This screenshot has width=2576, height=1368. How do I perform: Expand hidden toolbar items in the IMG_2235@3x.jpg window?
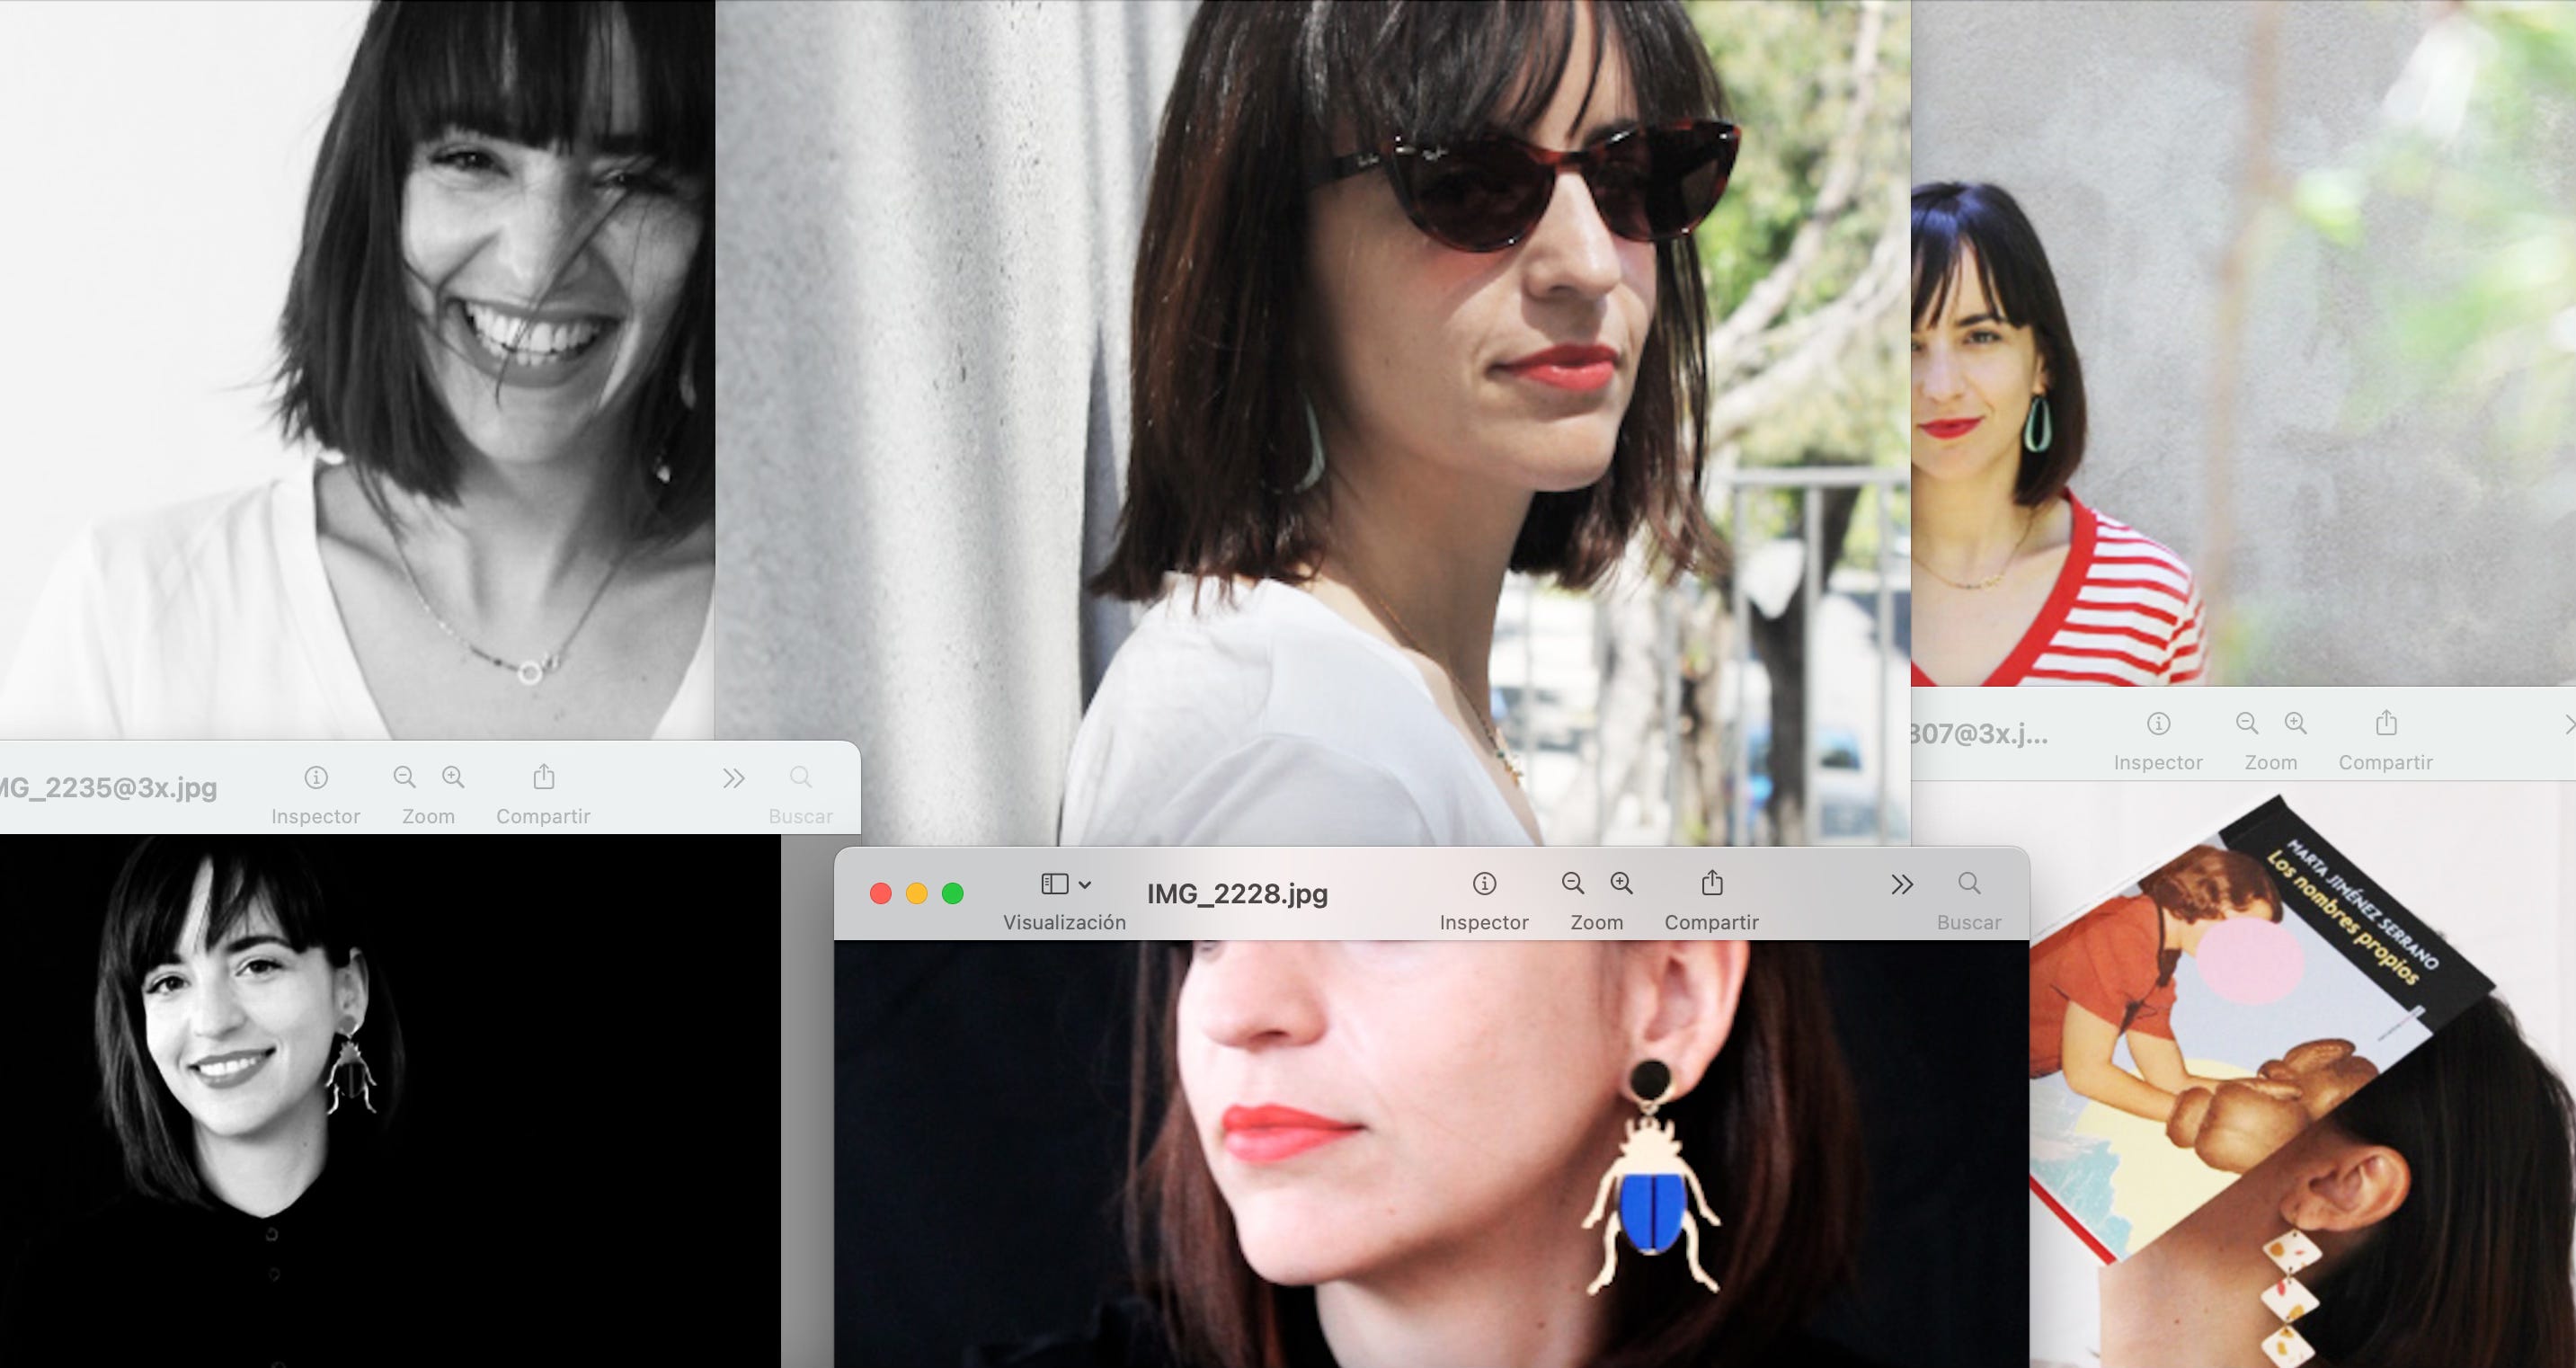[x=734, y=779]
